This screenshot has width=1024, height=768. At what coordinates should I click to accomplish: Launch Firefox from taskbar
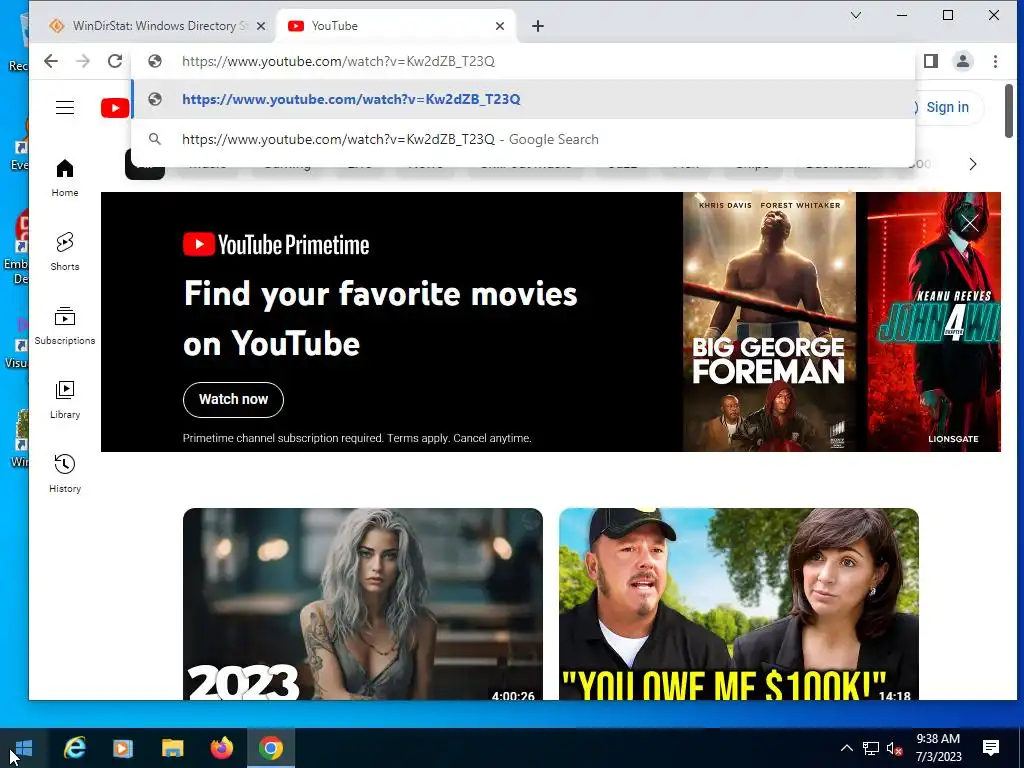point(221,748)
